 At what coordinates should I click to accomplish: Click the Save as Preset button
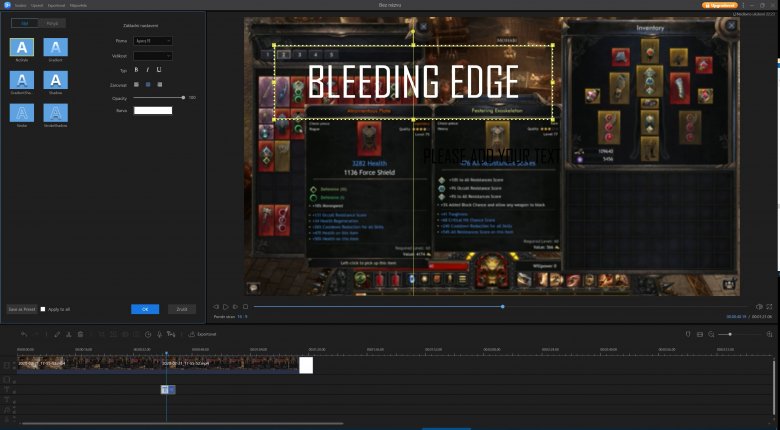[x=22, y=309]
